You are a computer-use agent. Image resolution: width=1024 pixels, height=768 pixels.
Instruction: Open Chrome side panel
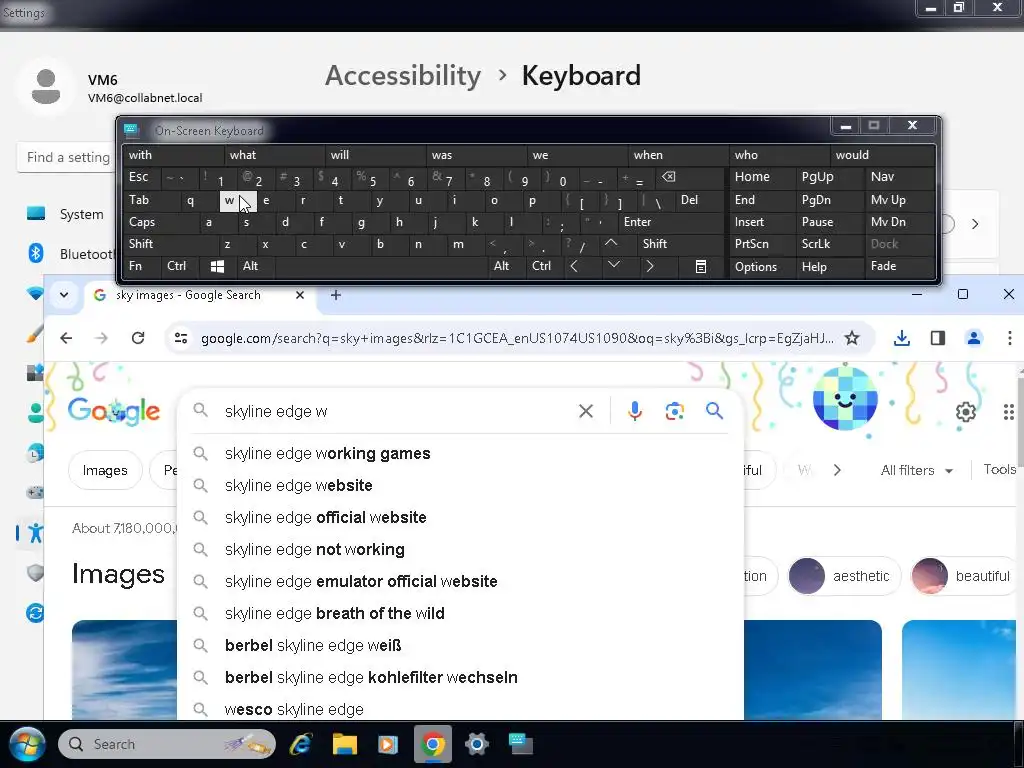(x=938, y=338)
